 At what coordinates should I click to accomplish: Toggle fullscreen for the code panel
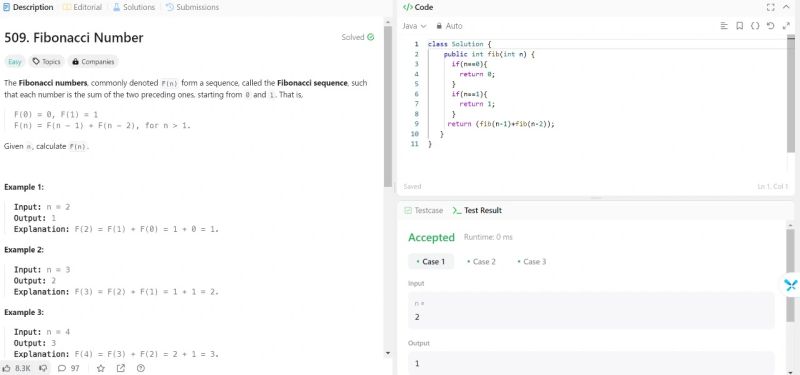click(x=770, y=7)
